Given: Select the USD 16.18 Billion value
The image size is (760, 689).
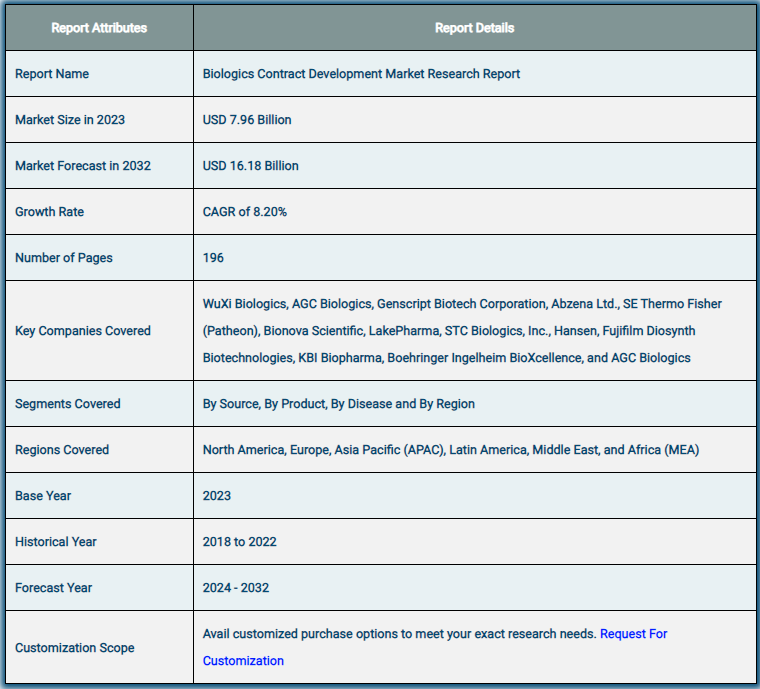Looking at the screenshot, I should 251,166.
